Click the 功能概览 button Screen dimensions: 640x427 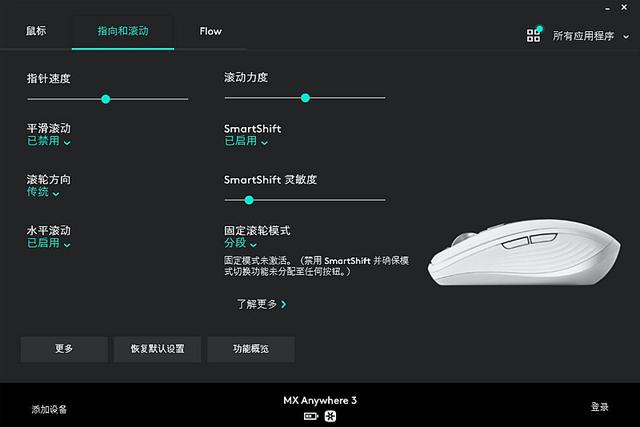point(251,349)
